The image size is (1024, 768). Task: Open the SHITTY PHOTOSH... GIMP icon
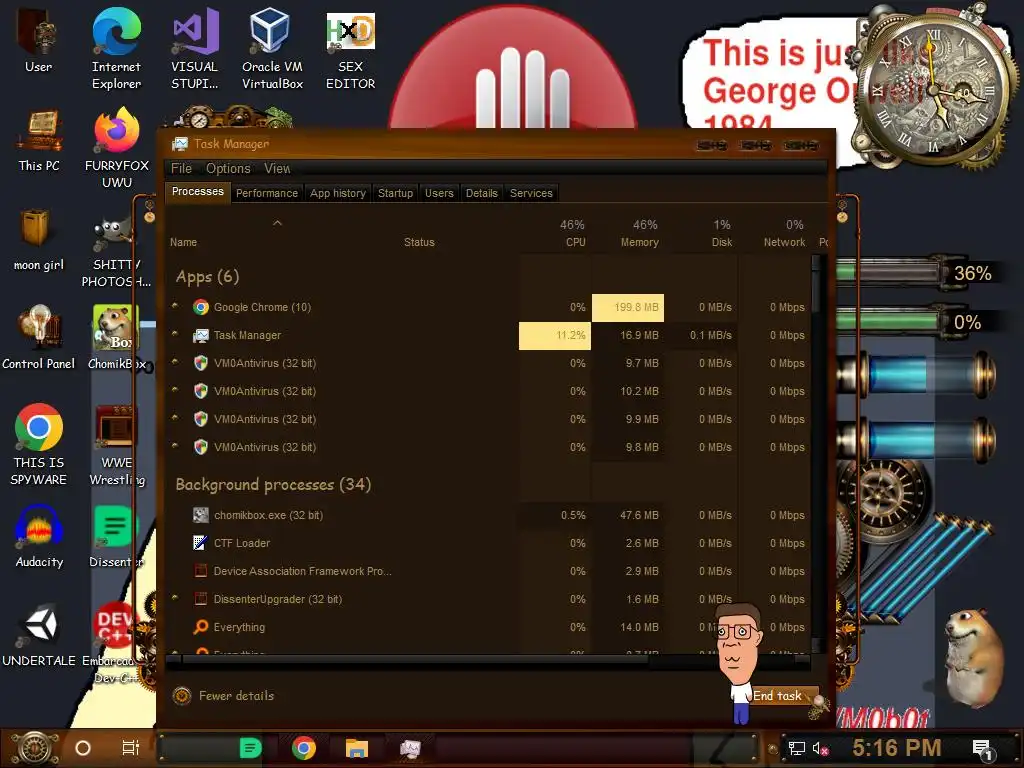click(116, 252)
